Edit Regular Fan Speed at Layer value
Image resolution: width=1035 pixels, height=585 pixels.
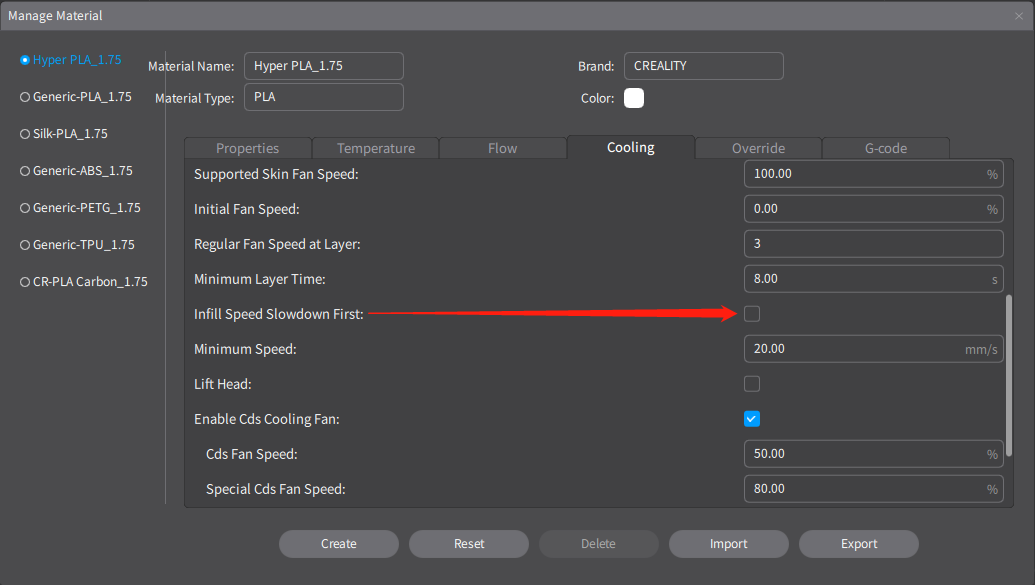pyautogui.click(x=873, y=244)
